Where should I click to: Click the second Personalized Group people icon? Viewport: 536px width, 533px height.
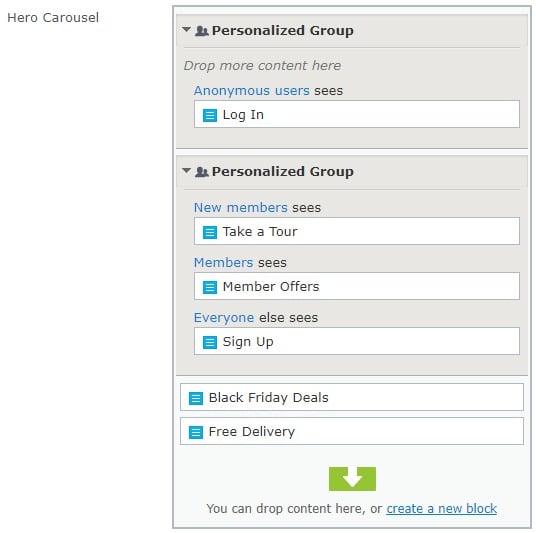pyautogui.click(x=202, y=172)
